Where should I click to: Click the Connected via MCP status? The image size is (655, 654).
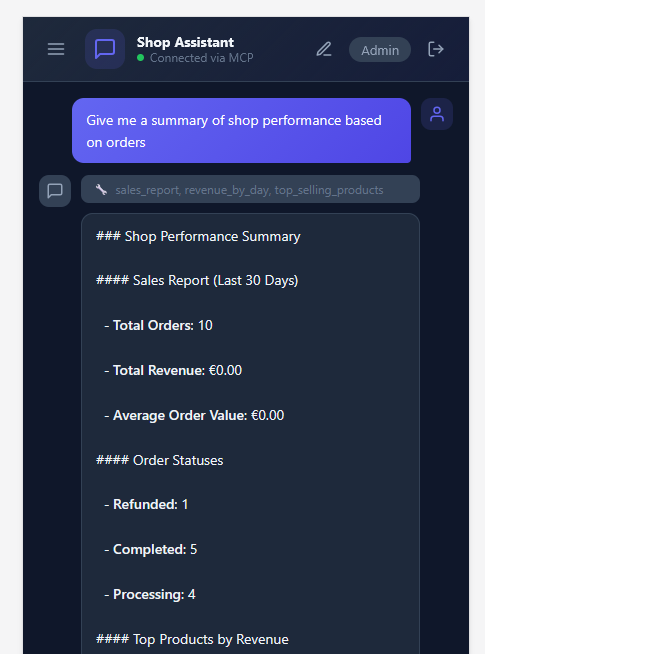201,58
